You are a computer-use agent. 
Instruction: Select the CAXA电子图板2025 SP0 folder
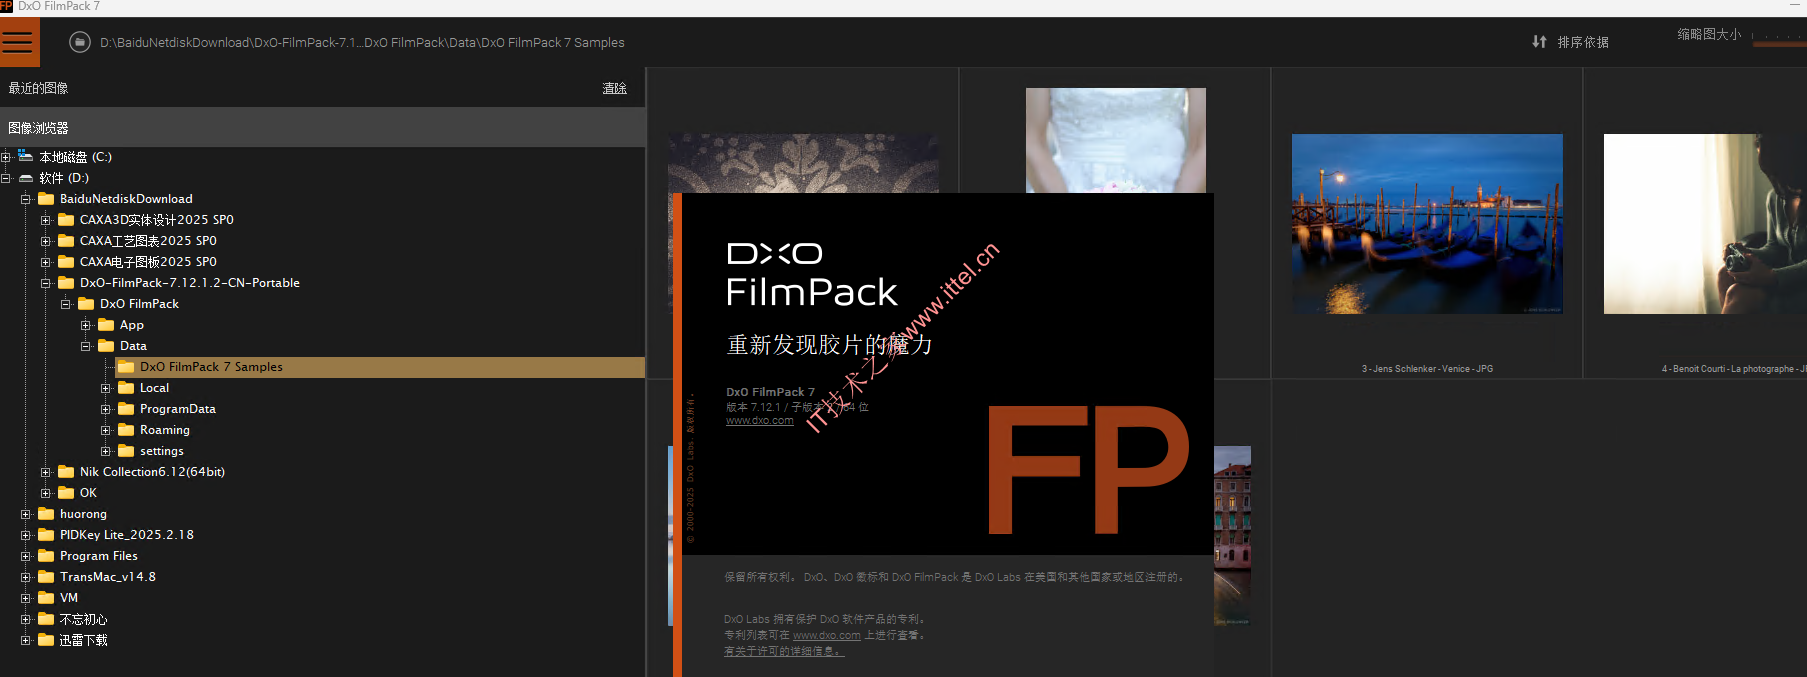point(148,262)
